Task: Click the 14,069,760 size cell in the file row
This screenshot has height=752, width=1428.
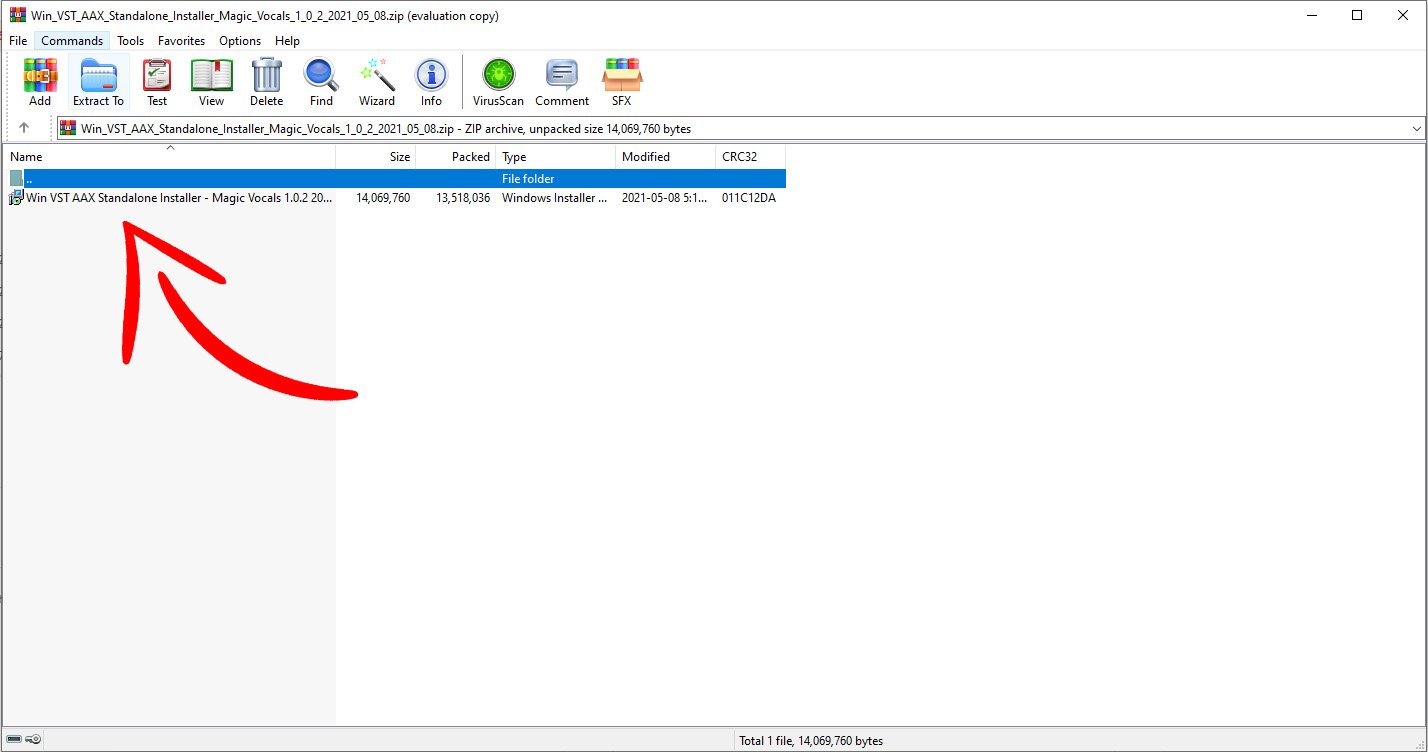Action: (383, 198)
